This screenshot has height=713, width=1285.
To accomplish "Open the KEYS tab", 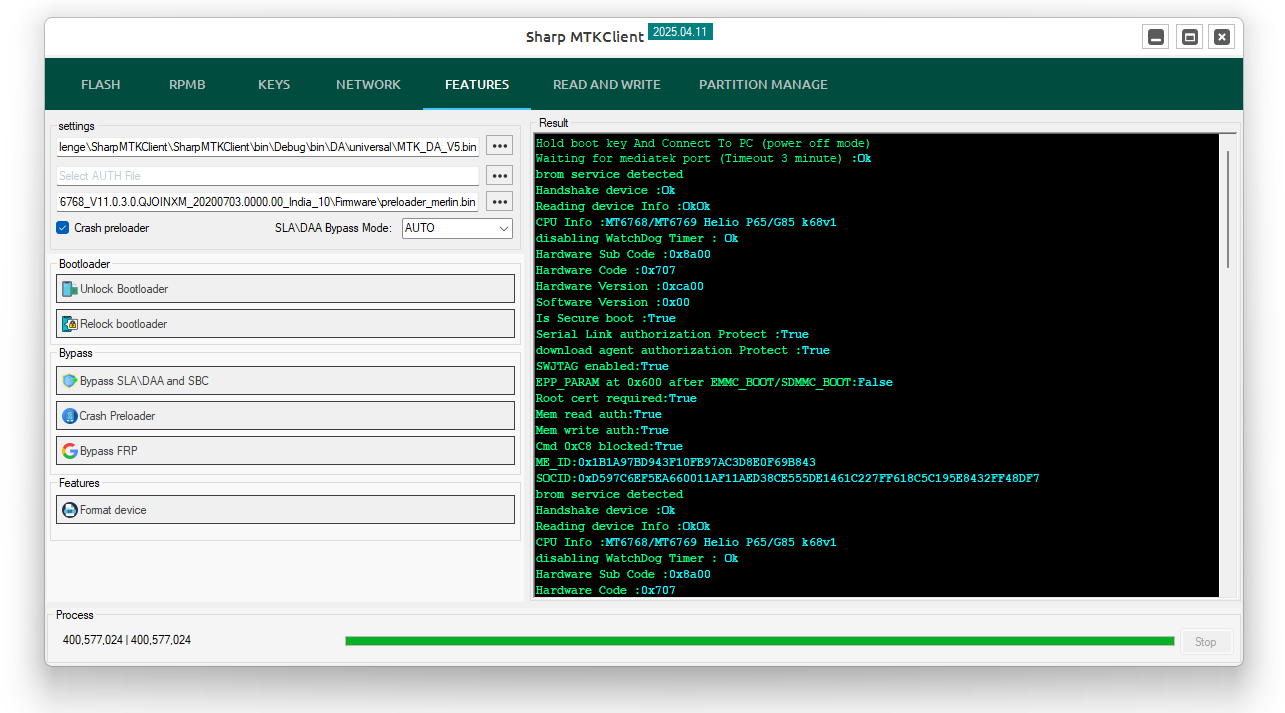I will pos(274,85).
